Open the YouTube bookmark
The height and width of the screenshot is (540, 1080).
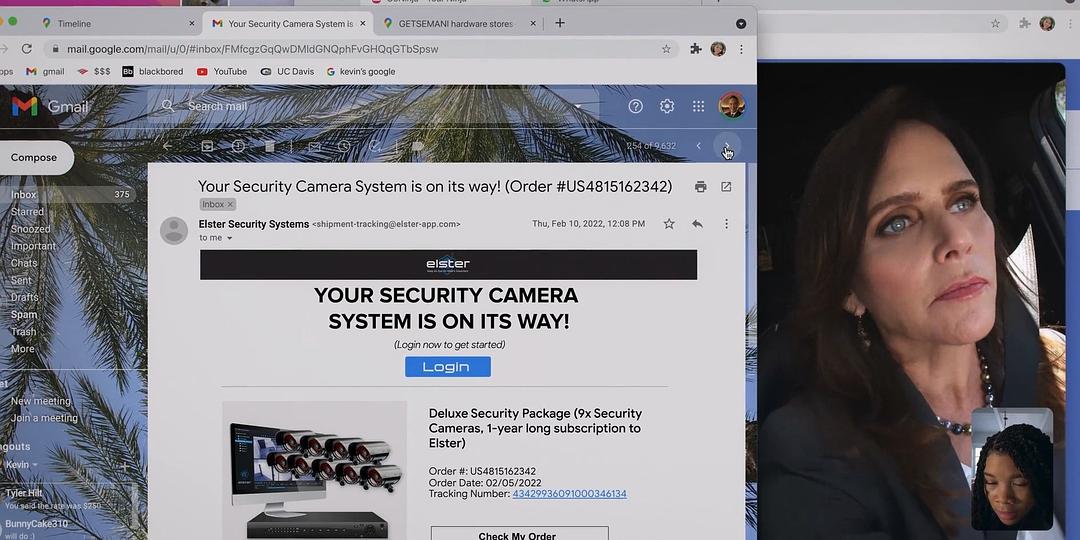(x=222, y=72)
